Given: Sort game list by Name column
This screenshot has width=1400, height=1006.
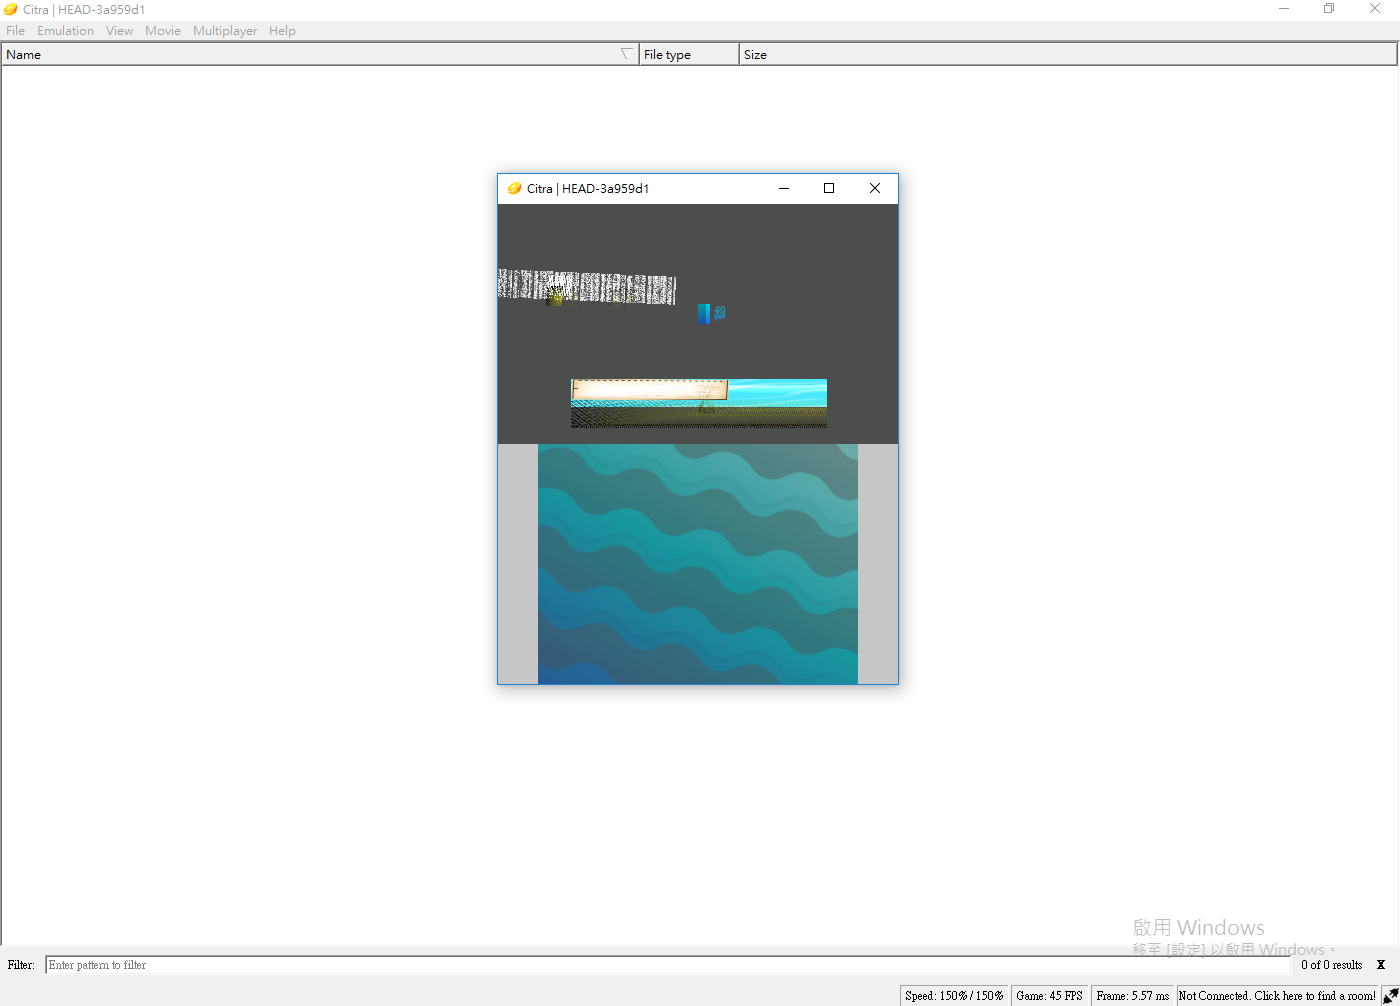Looking at the screenshot, I should click(320, 55).
